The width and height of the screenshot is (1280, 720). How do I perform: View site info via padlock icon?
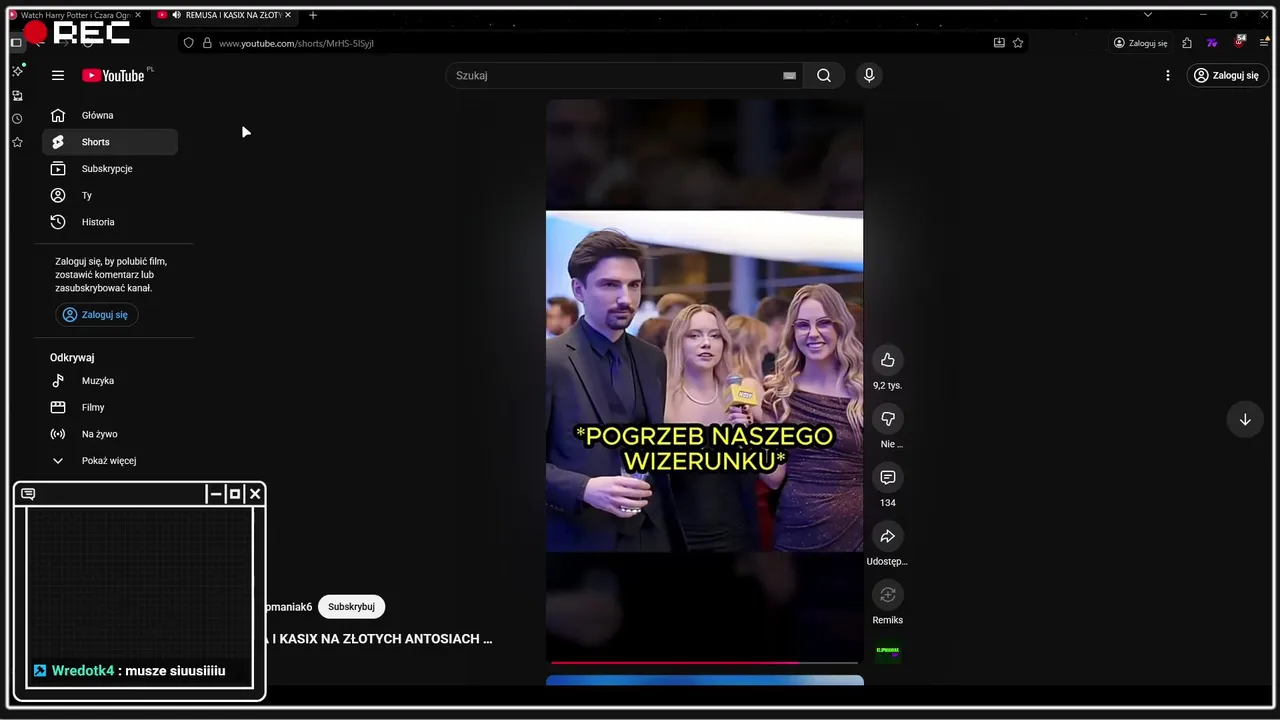207,43
